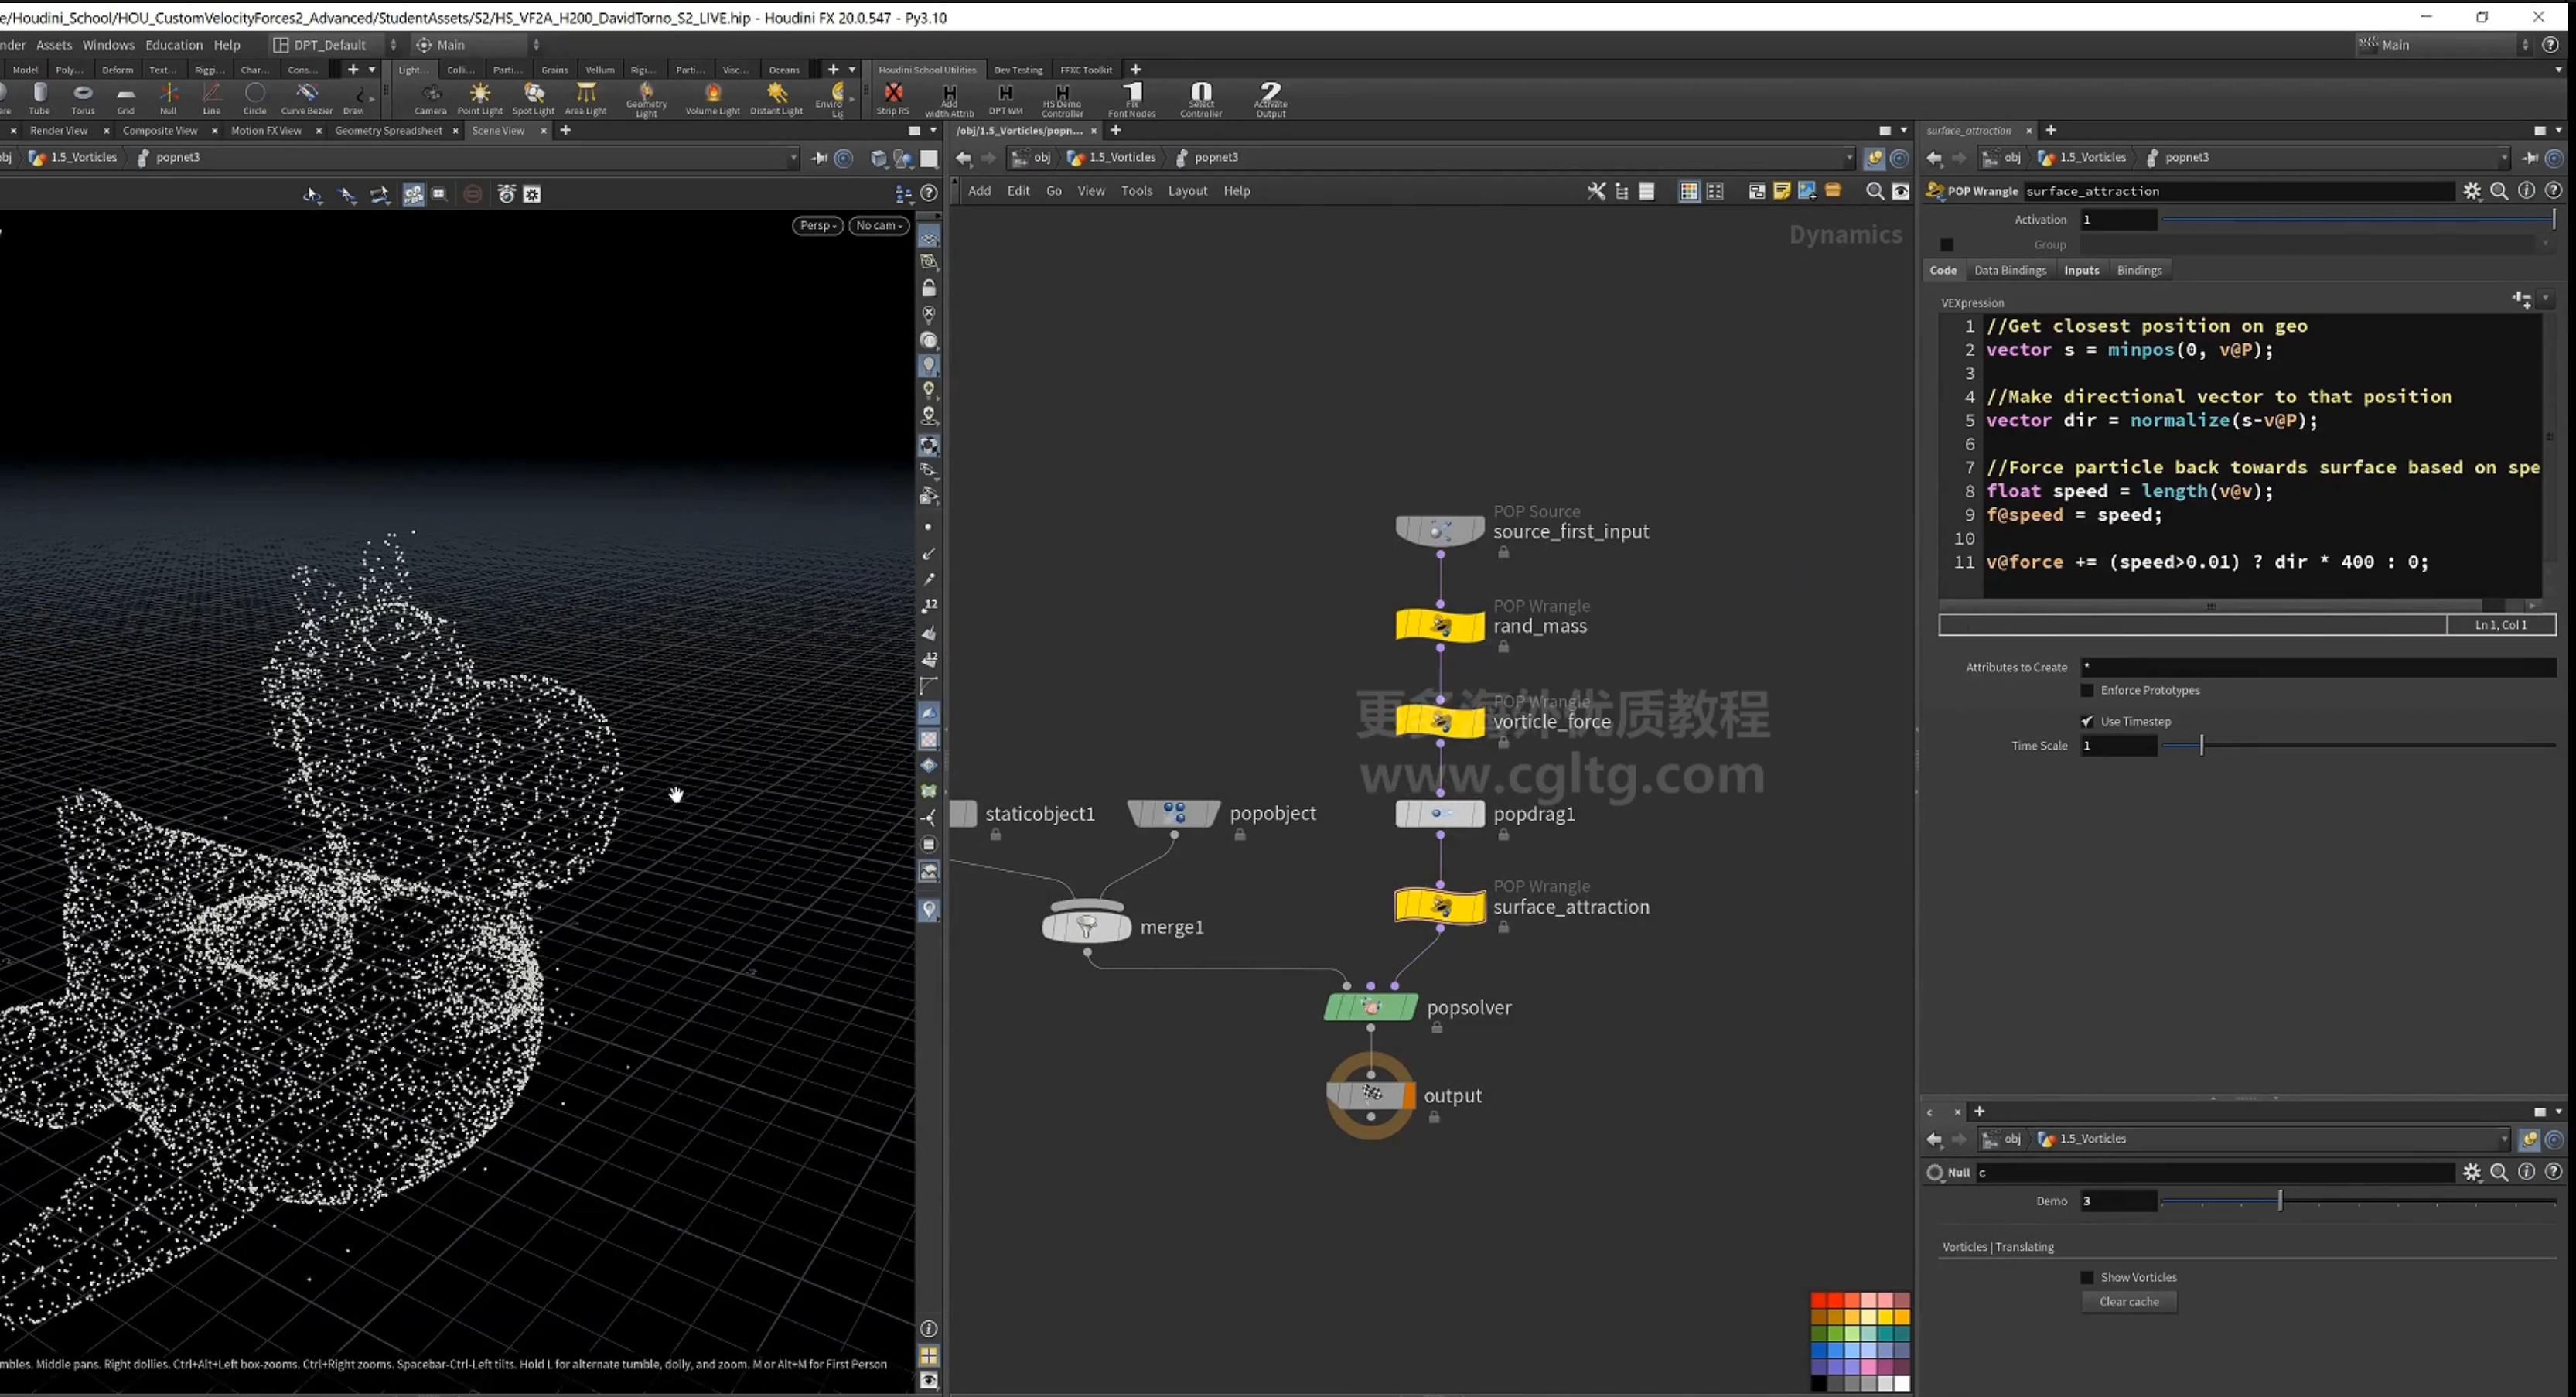Open the gear menu for POP Wrangle parameters
Screen dimensions: 2576x1397
2472,191
